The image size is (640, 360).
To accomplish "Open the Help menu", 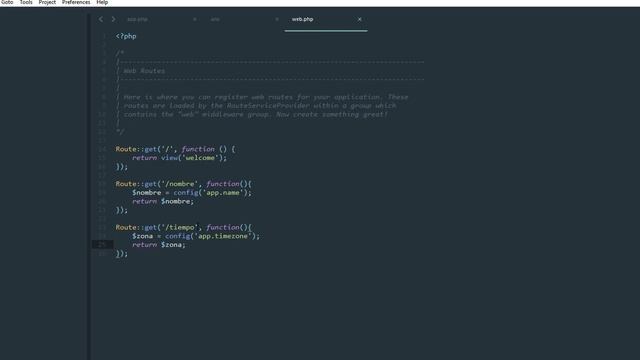I will (x=102, y=2).
